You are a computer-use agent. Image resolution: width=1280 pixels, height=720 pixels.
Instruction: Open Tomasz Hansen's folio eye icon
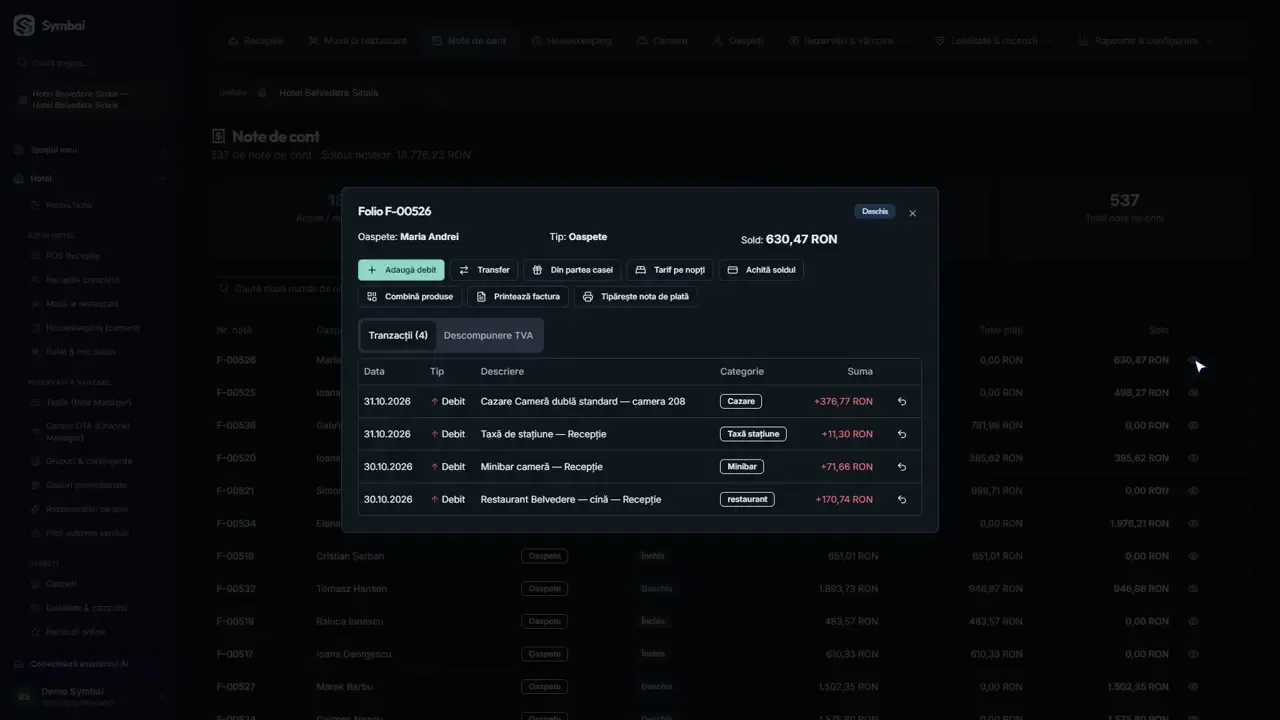pyautogui.click(x=1193, y=589)
